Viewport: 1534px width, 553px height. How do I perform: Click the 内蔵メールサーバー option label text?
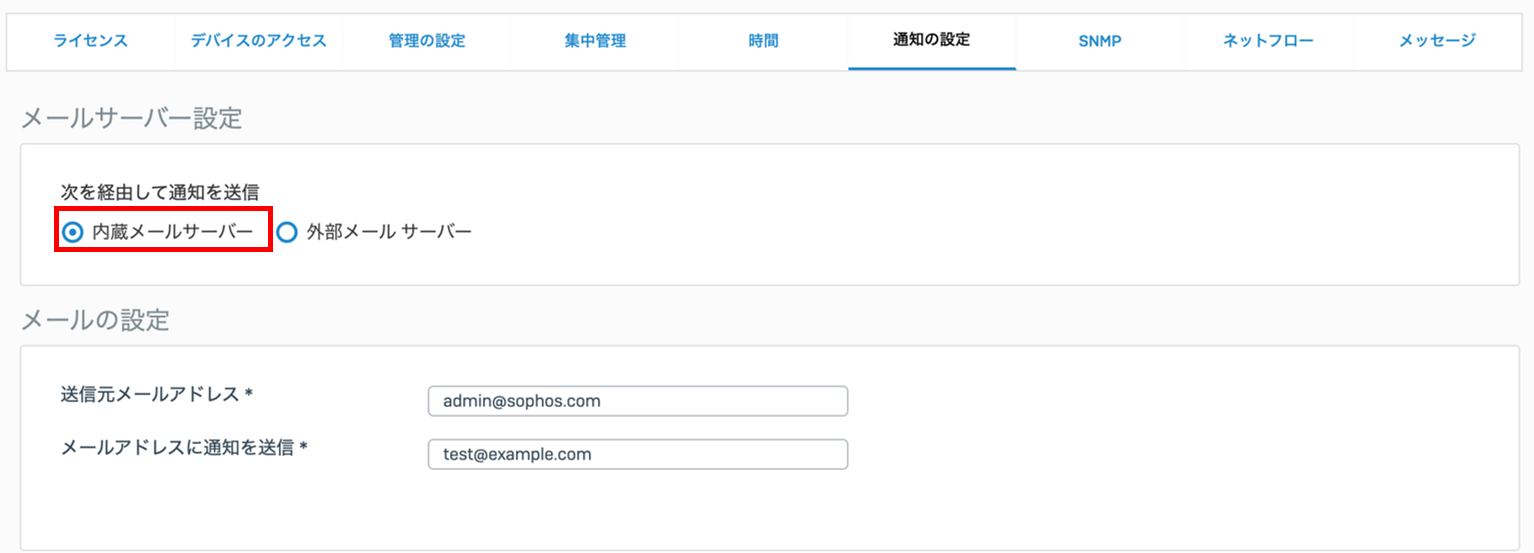pos(172,232)
